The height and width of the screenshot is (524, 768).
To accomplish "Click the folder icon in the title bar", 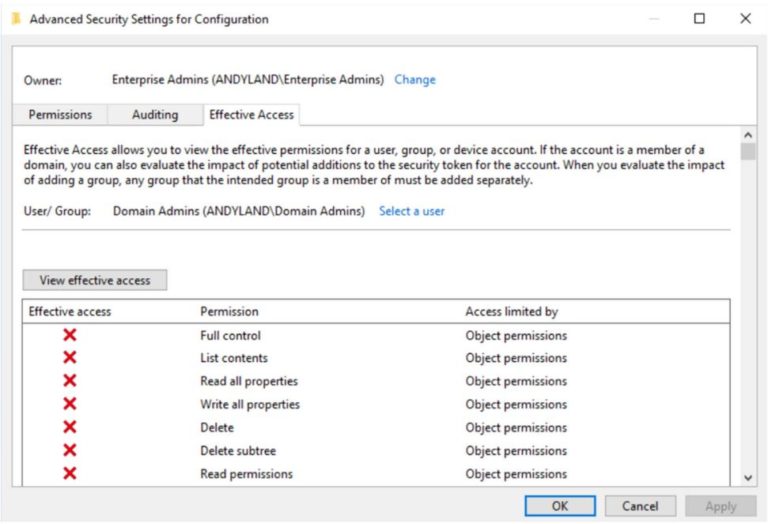I will coord(16,19).
